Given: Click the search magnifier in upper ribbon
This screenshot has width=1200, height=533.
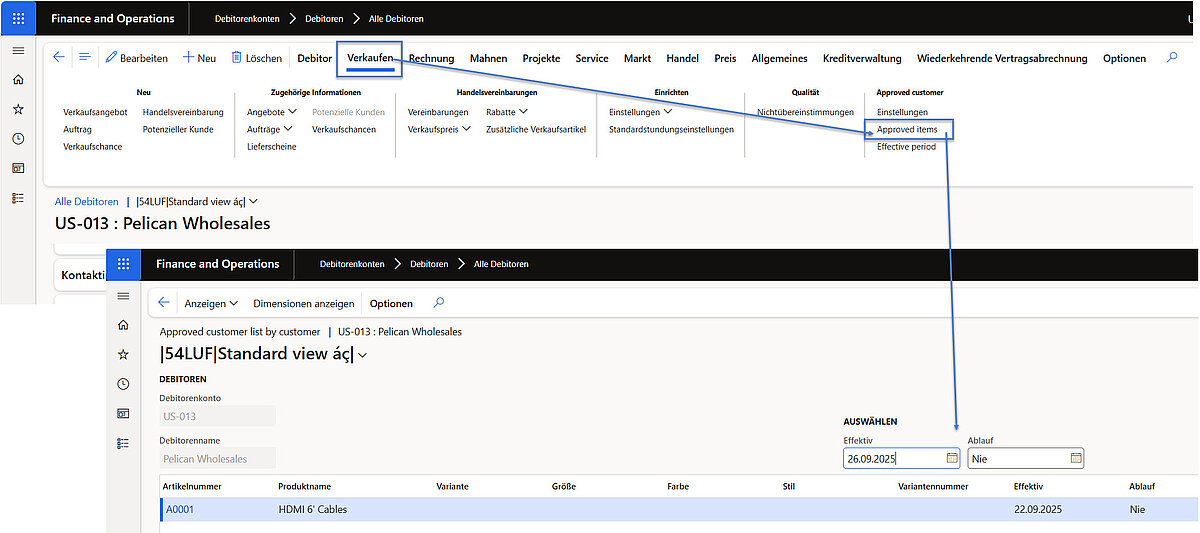Looking at the screenshot, I should click(x=1172, y=58).
